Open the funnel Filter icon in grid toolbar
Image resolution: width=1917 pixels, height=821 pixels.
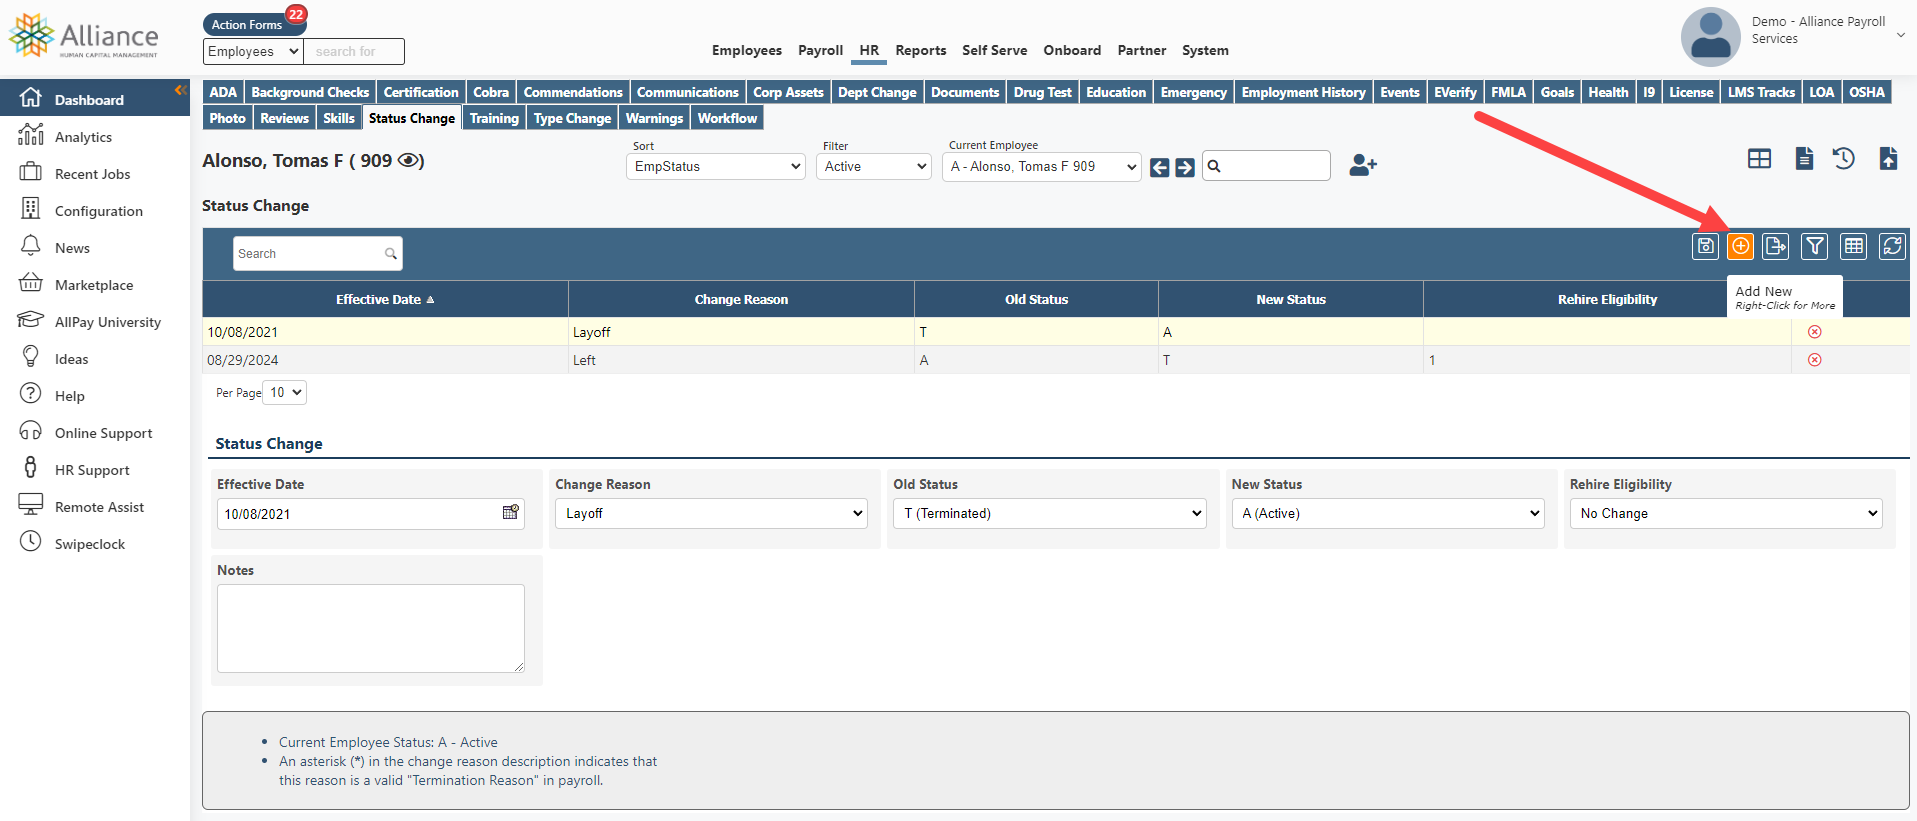[x=1815, y=246]
